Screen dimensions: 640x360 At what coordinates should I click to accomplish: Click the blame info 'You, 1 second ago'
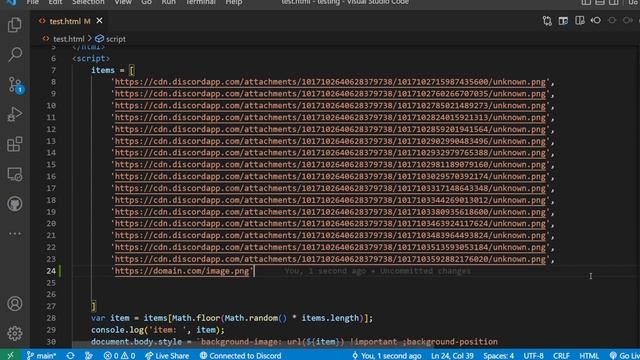pyautogui.click(x=386, y=356)
